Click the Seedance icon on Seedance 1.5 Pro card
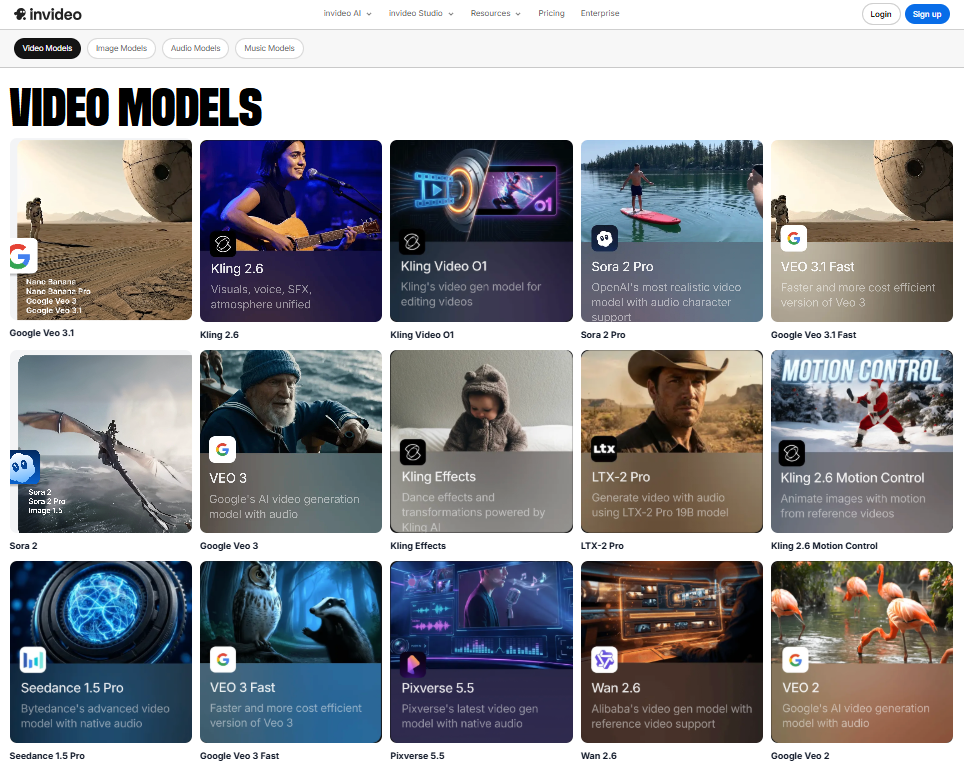 coord(33,660)
